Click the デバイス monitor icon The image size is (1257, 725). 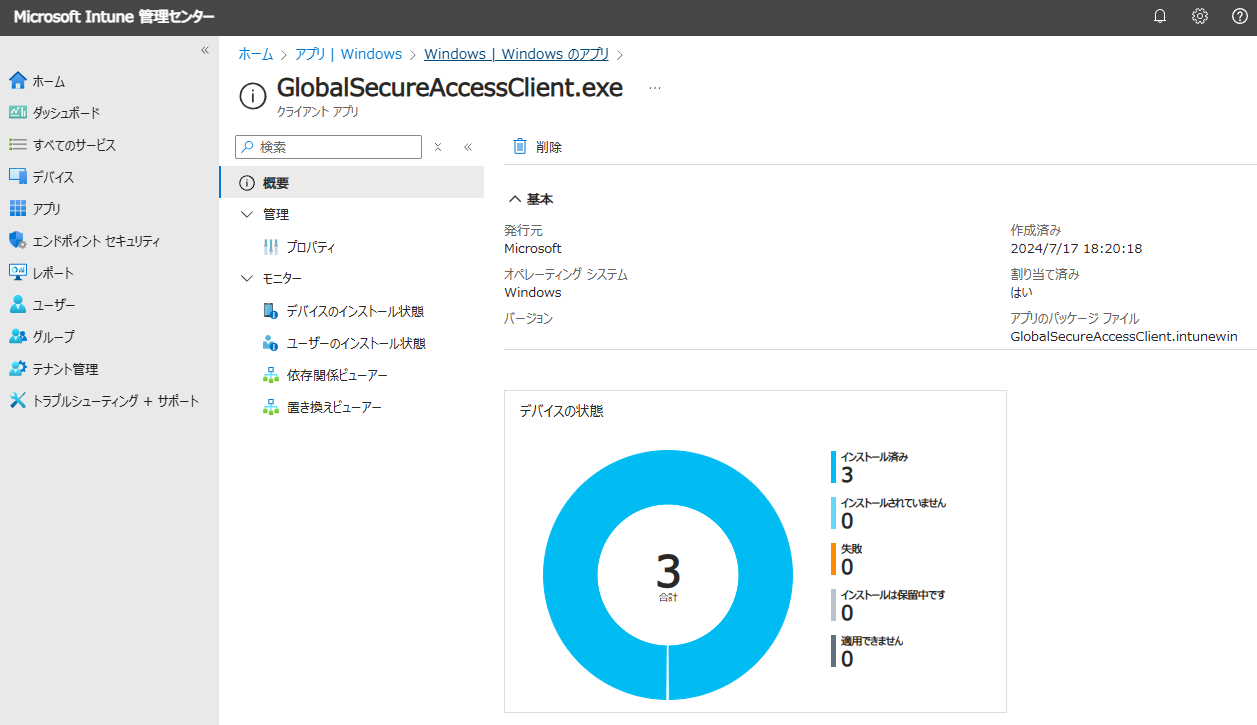(x=17, y=177)
